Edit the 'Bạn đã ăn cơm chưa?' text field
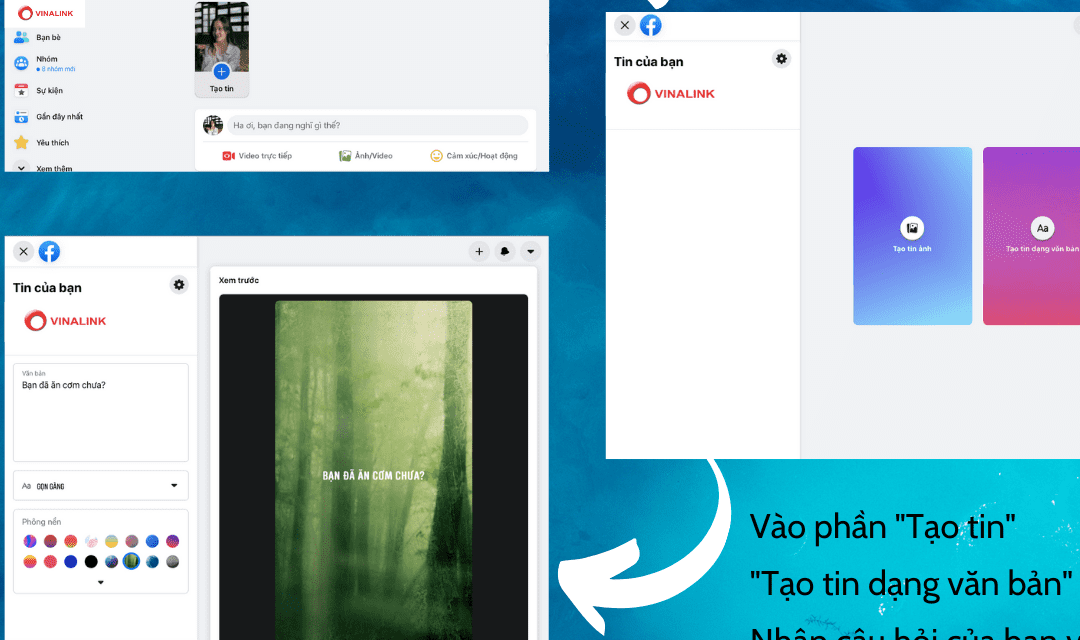Viewport: 1080px width, 640px height. point(101,412)
